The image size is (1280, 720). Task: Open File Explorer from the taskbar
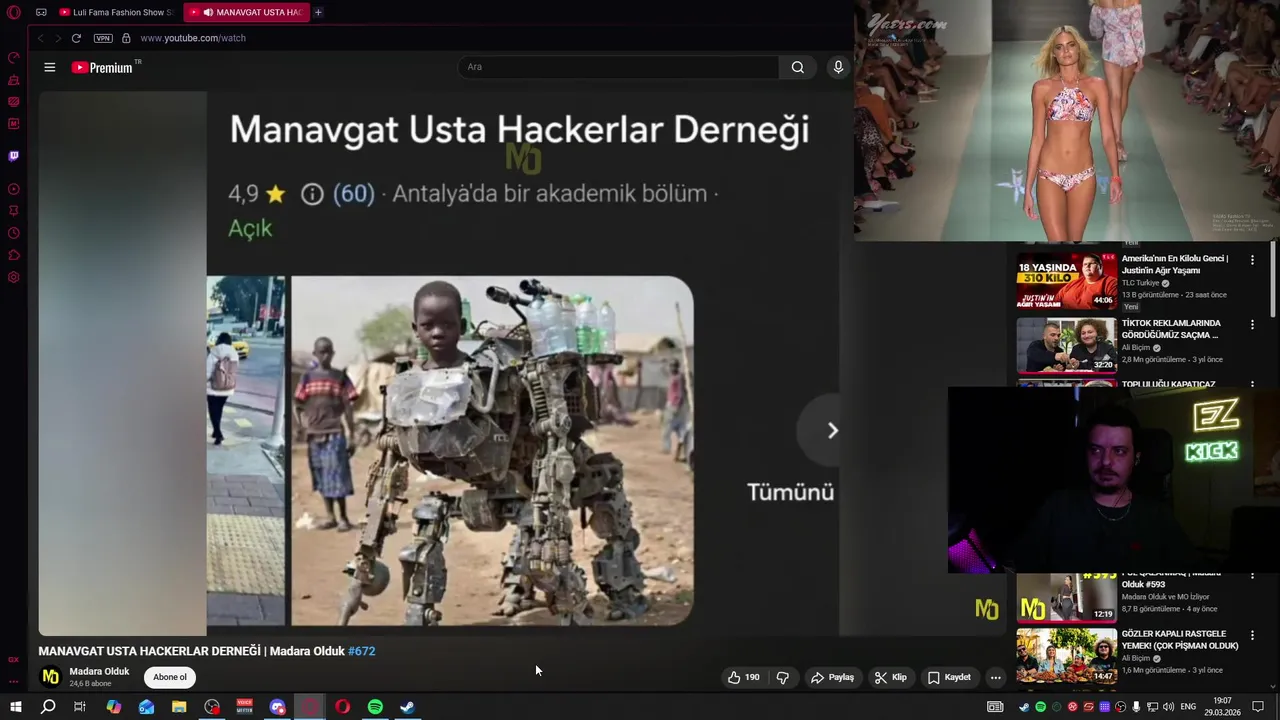coord(179,707)
